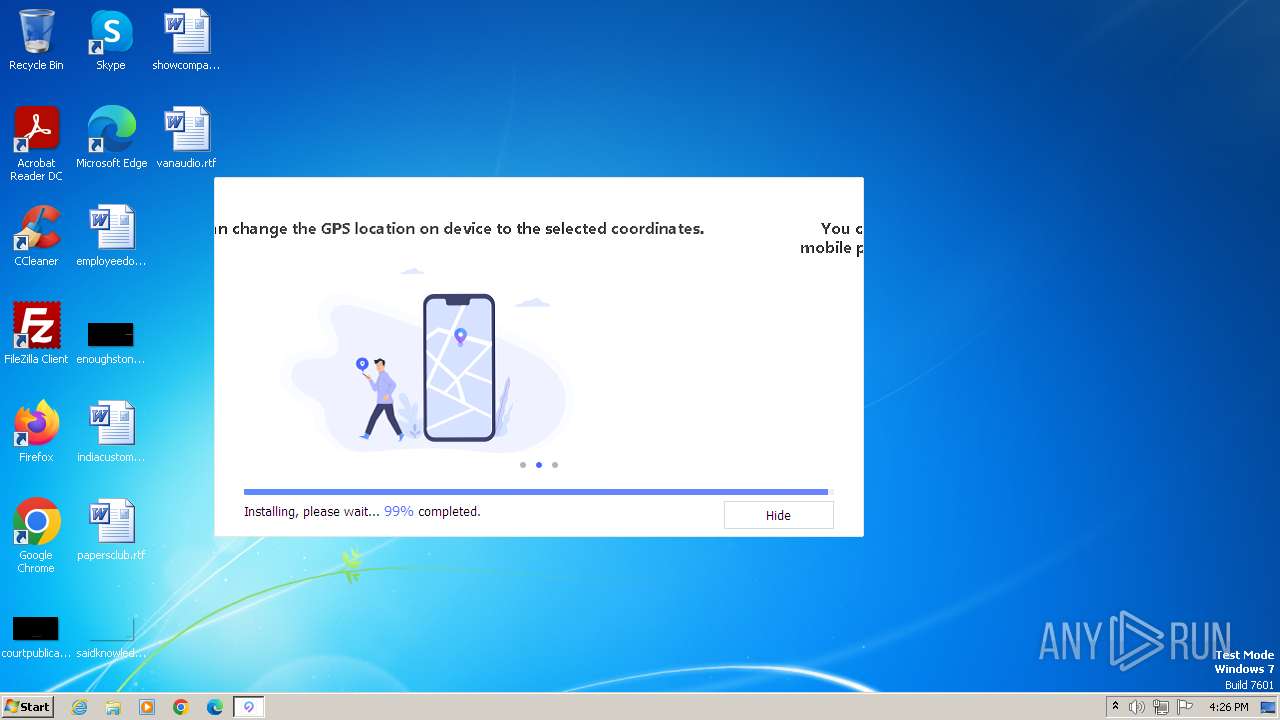The height and width of the screenshot is (720, 1280).
Task: Open Edge from the taskbar
Action: [x=215, y=707]
